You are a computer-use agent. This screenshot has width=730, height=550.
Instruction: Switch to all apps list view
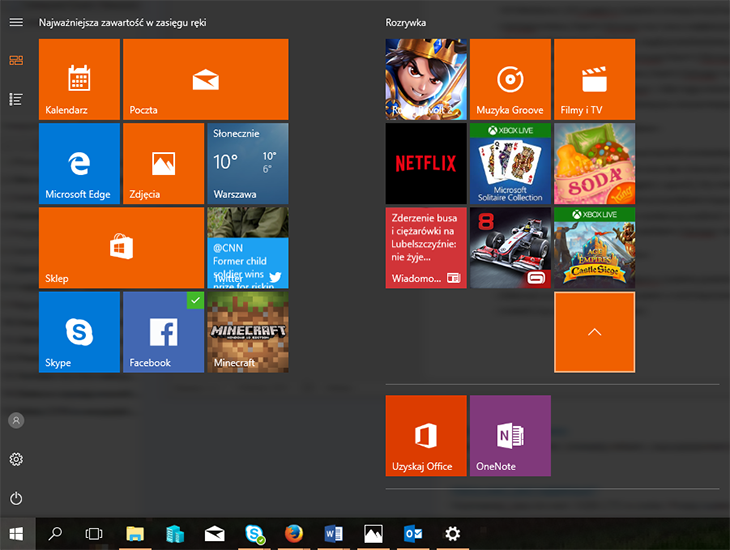pos(16,99)
